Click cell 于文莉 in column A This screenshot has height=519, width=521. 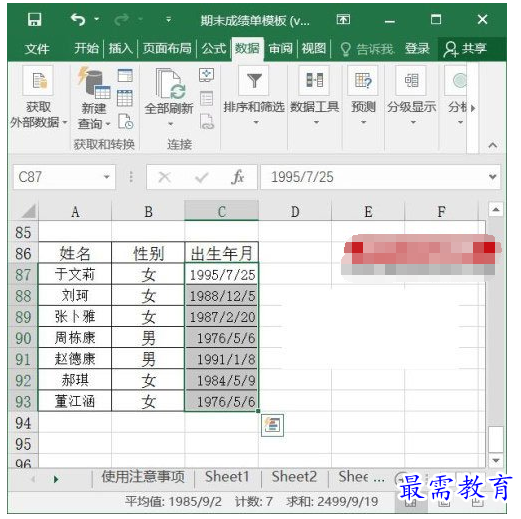75,274
